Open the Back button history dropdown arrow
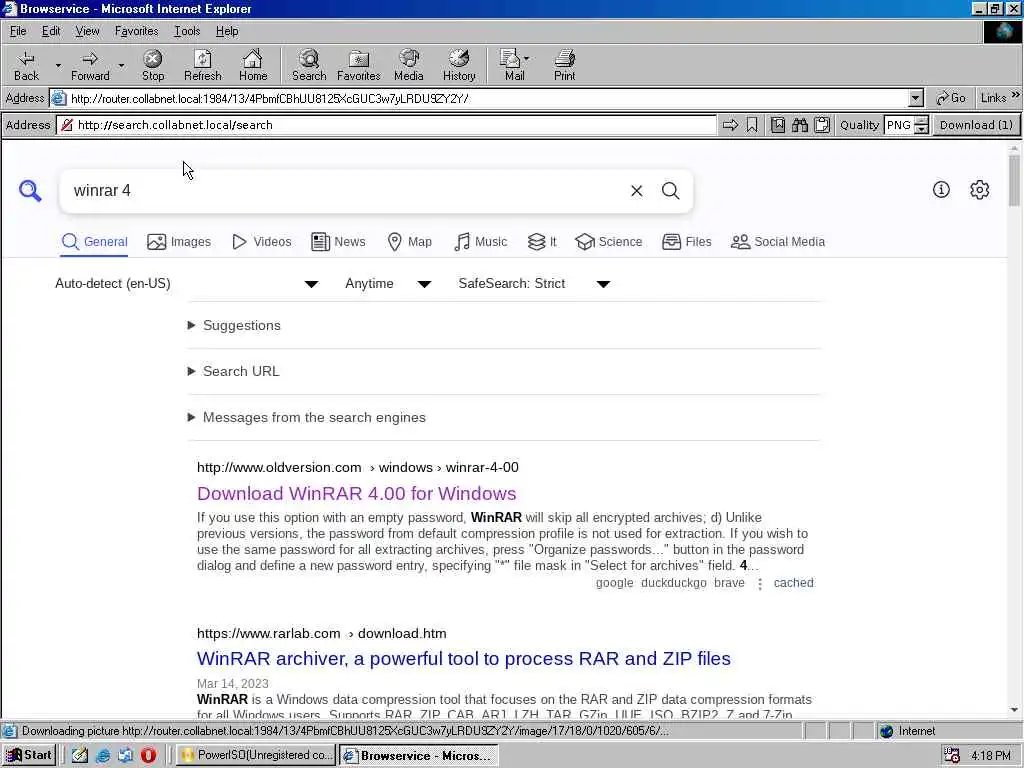The width and height of the screenshot is (1024, 768). (x=57, y=65)
